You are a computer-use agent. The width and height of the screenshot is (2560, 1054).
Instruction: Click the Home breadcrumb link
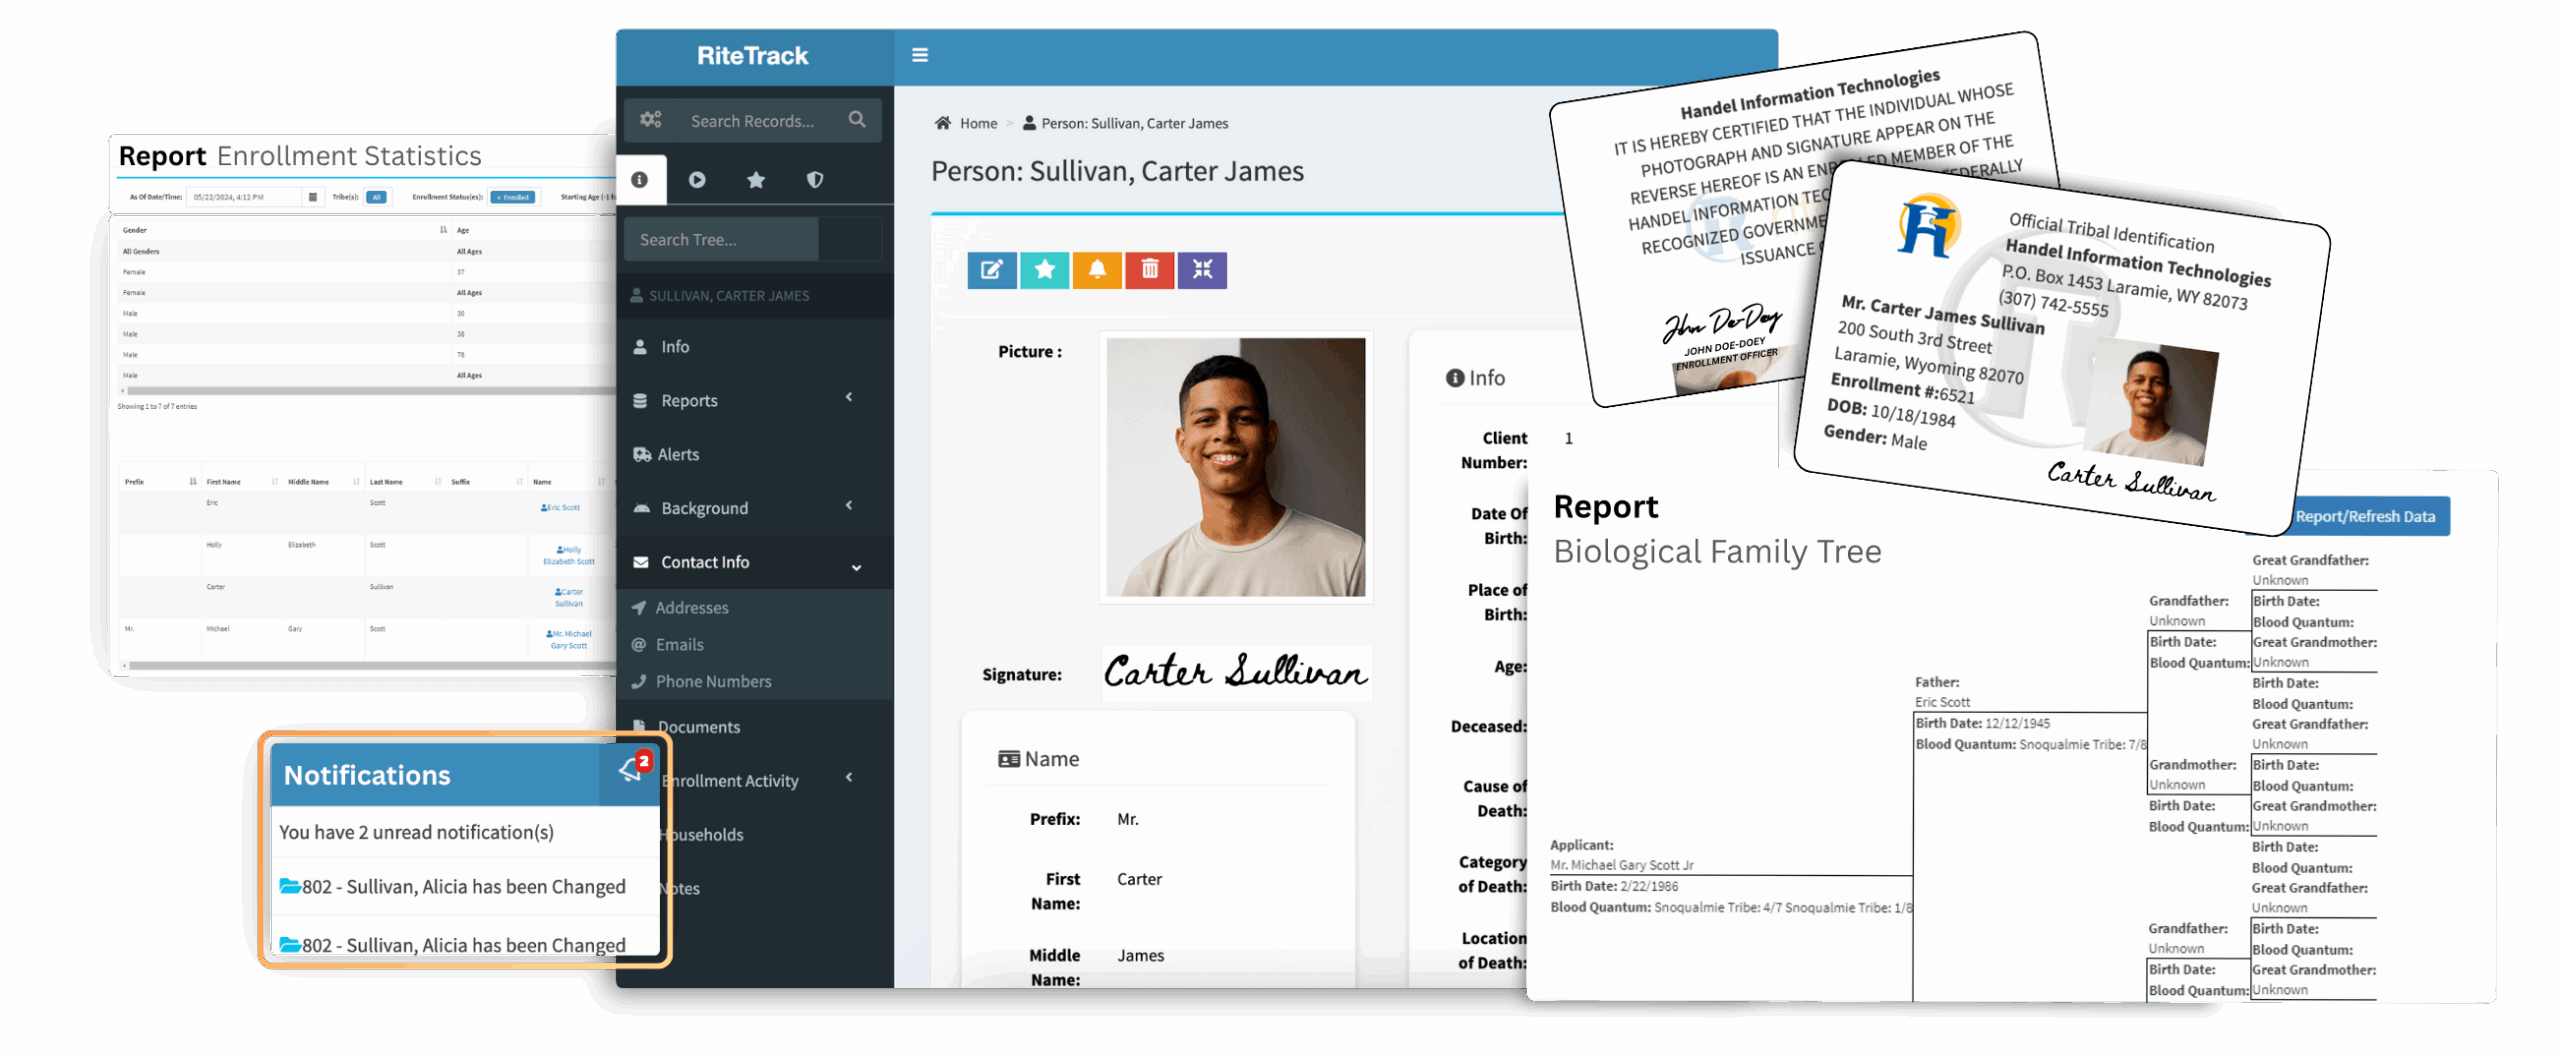pyautogui.click(x=977, y=124)
